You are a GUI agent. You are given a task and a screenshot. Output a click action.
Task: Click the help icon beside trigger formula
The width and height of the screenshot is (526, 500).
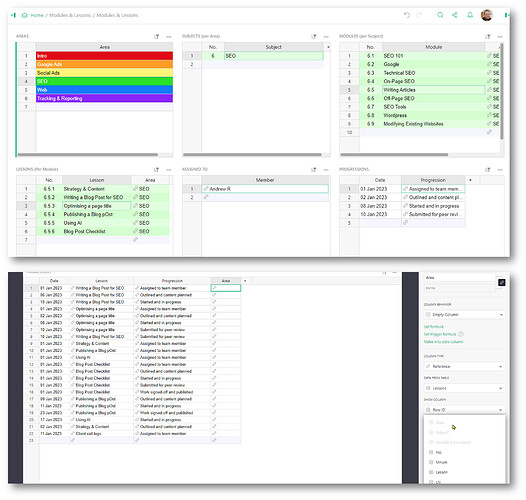pos(461,334)
